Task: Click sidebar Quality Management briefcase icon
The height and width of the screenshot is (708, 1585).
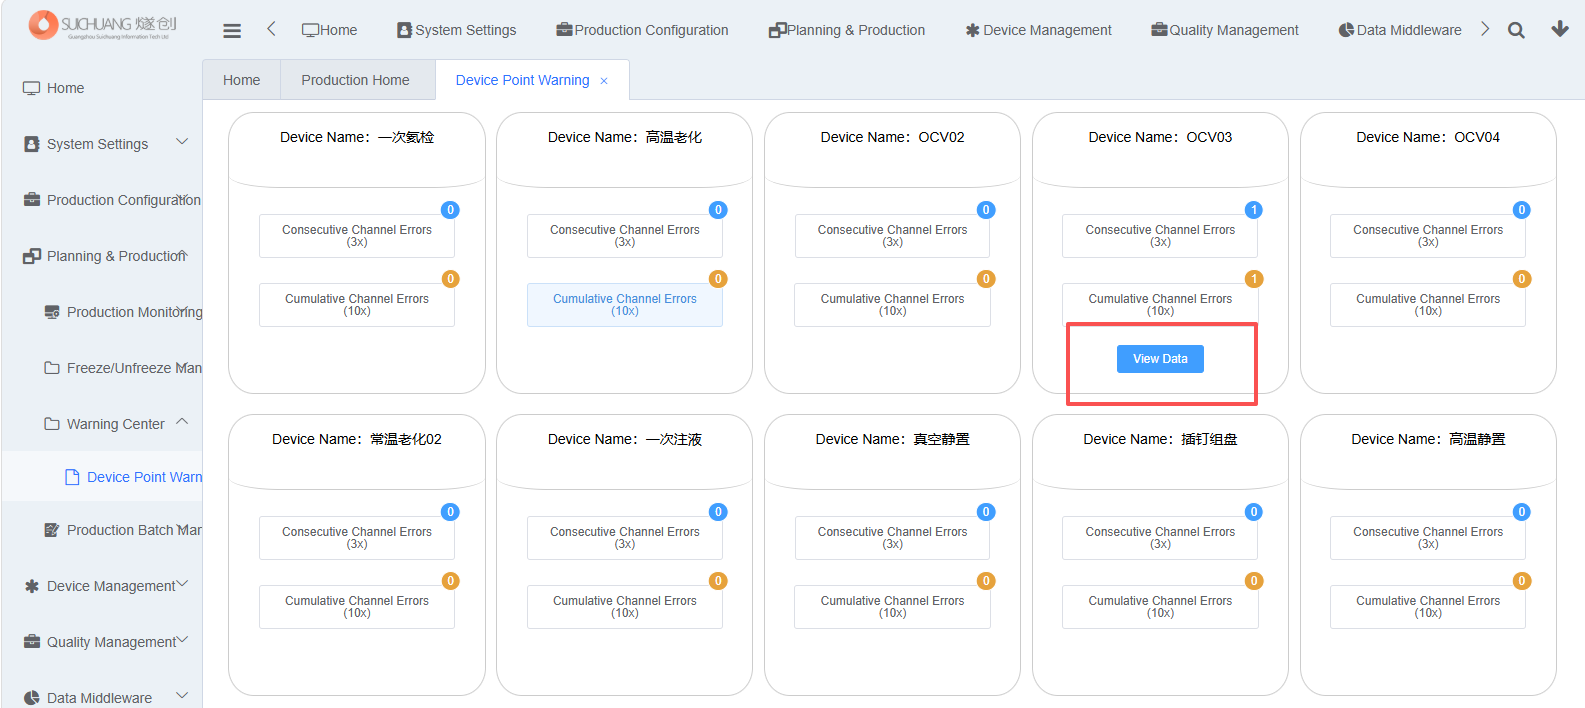Action: coord(32,642)
